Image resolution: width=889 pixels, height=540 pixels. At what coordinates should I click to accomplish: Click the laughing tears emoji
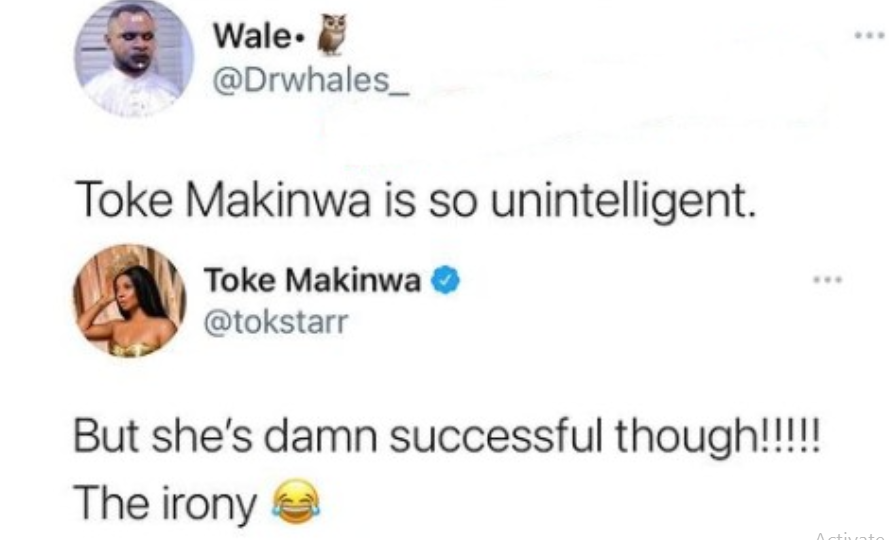pyautogui.click(x=295, y=502)
